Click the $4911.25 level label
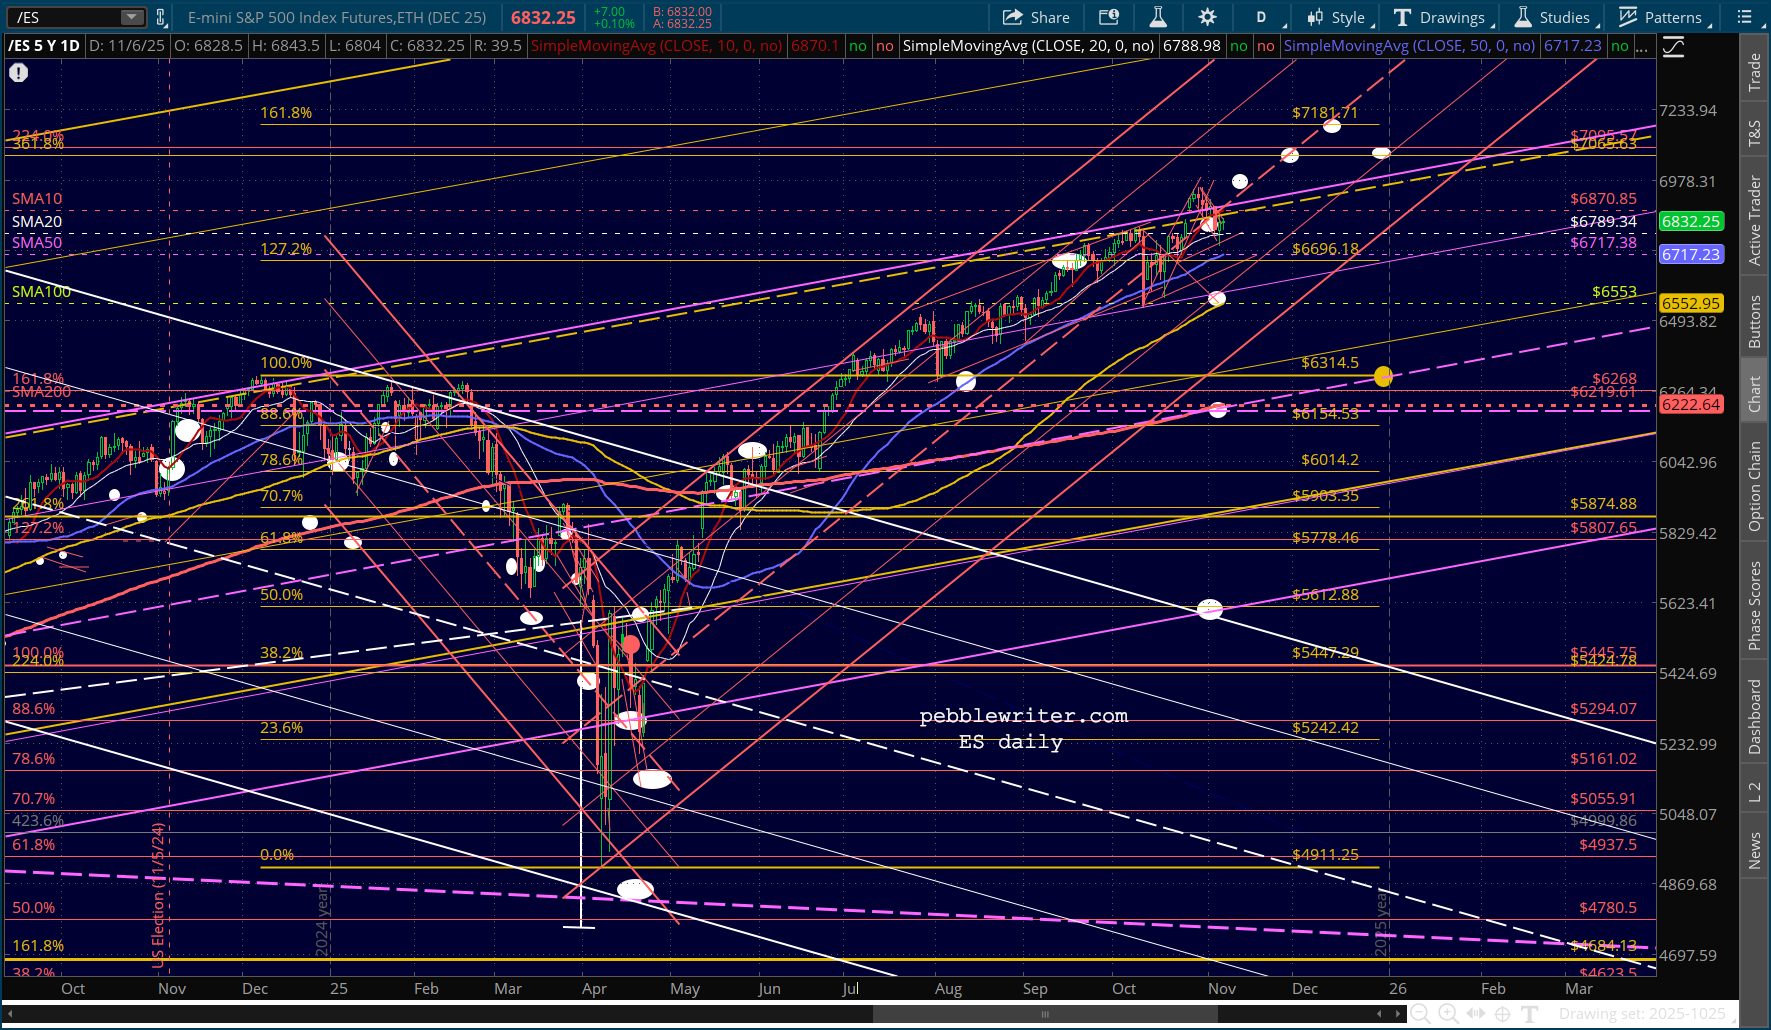1771x1030 pixels. pos(1325,854)
